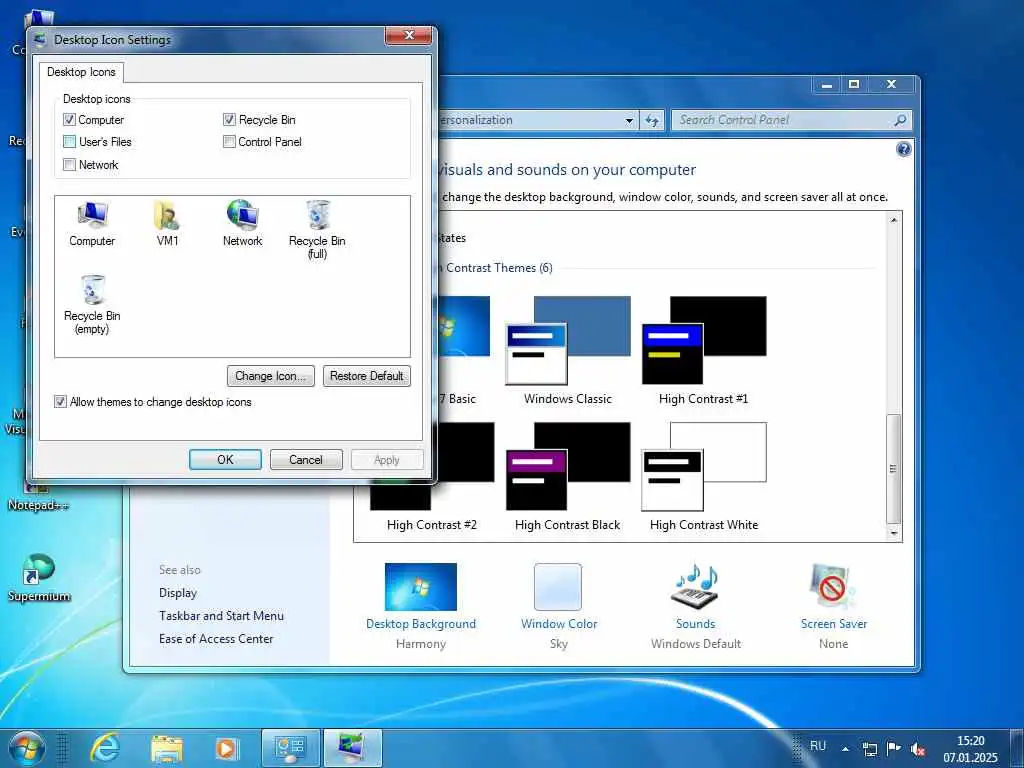Image resolution: width=1024 pixels, height=768 pixels.
Task: Uncheck the Recycle Bin checkbox
Action: [x=229, y=120]
